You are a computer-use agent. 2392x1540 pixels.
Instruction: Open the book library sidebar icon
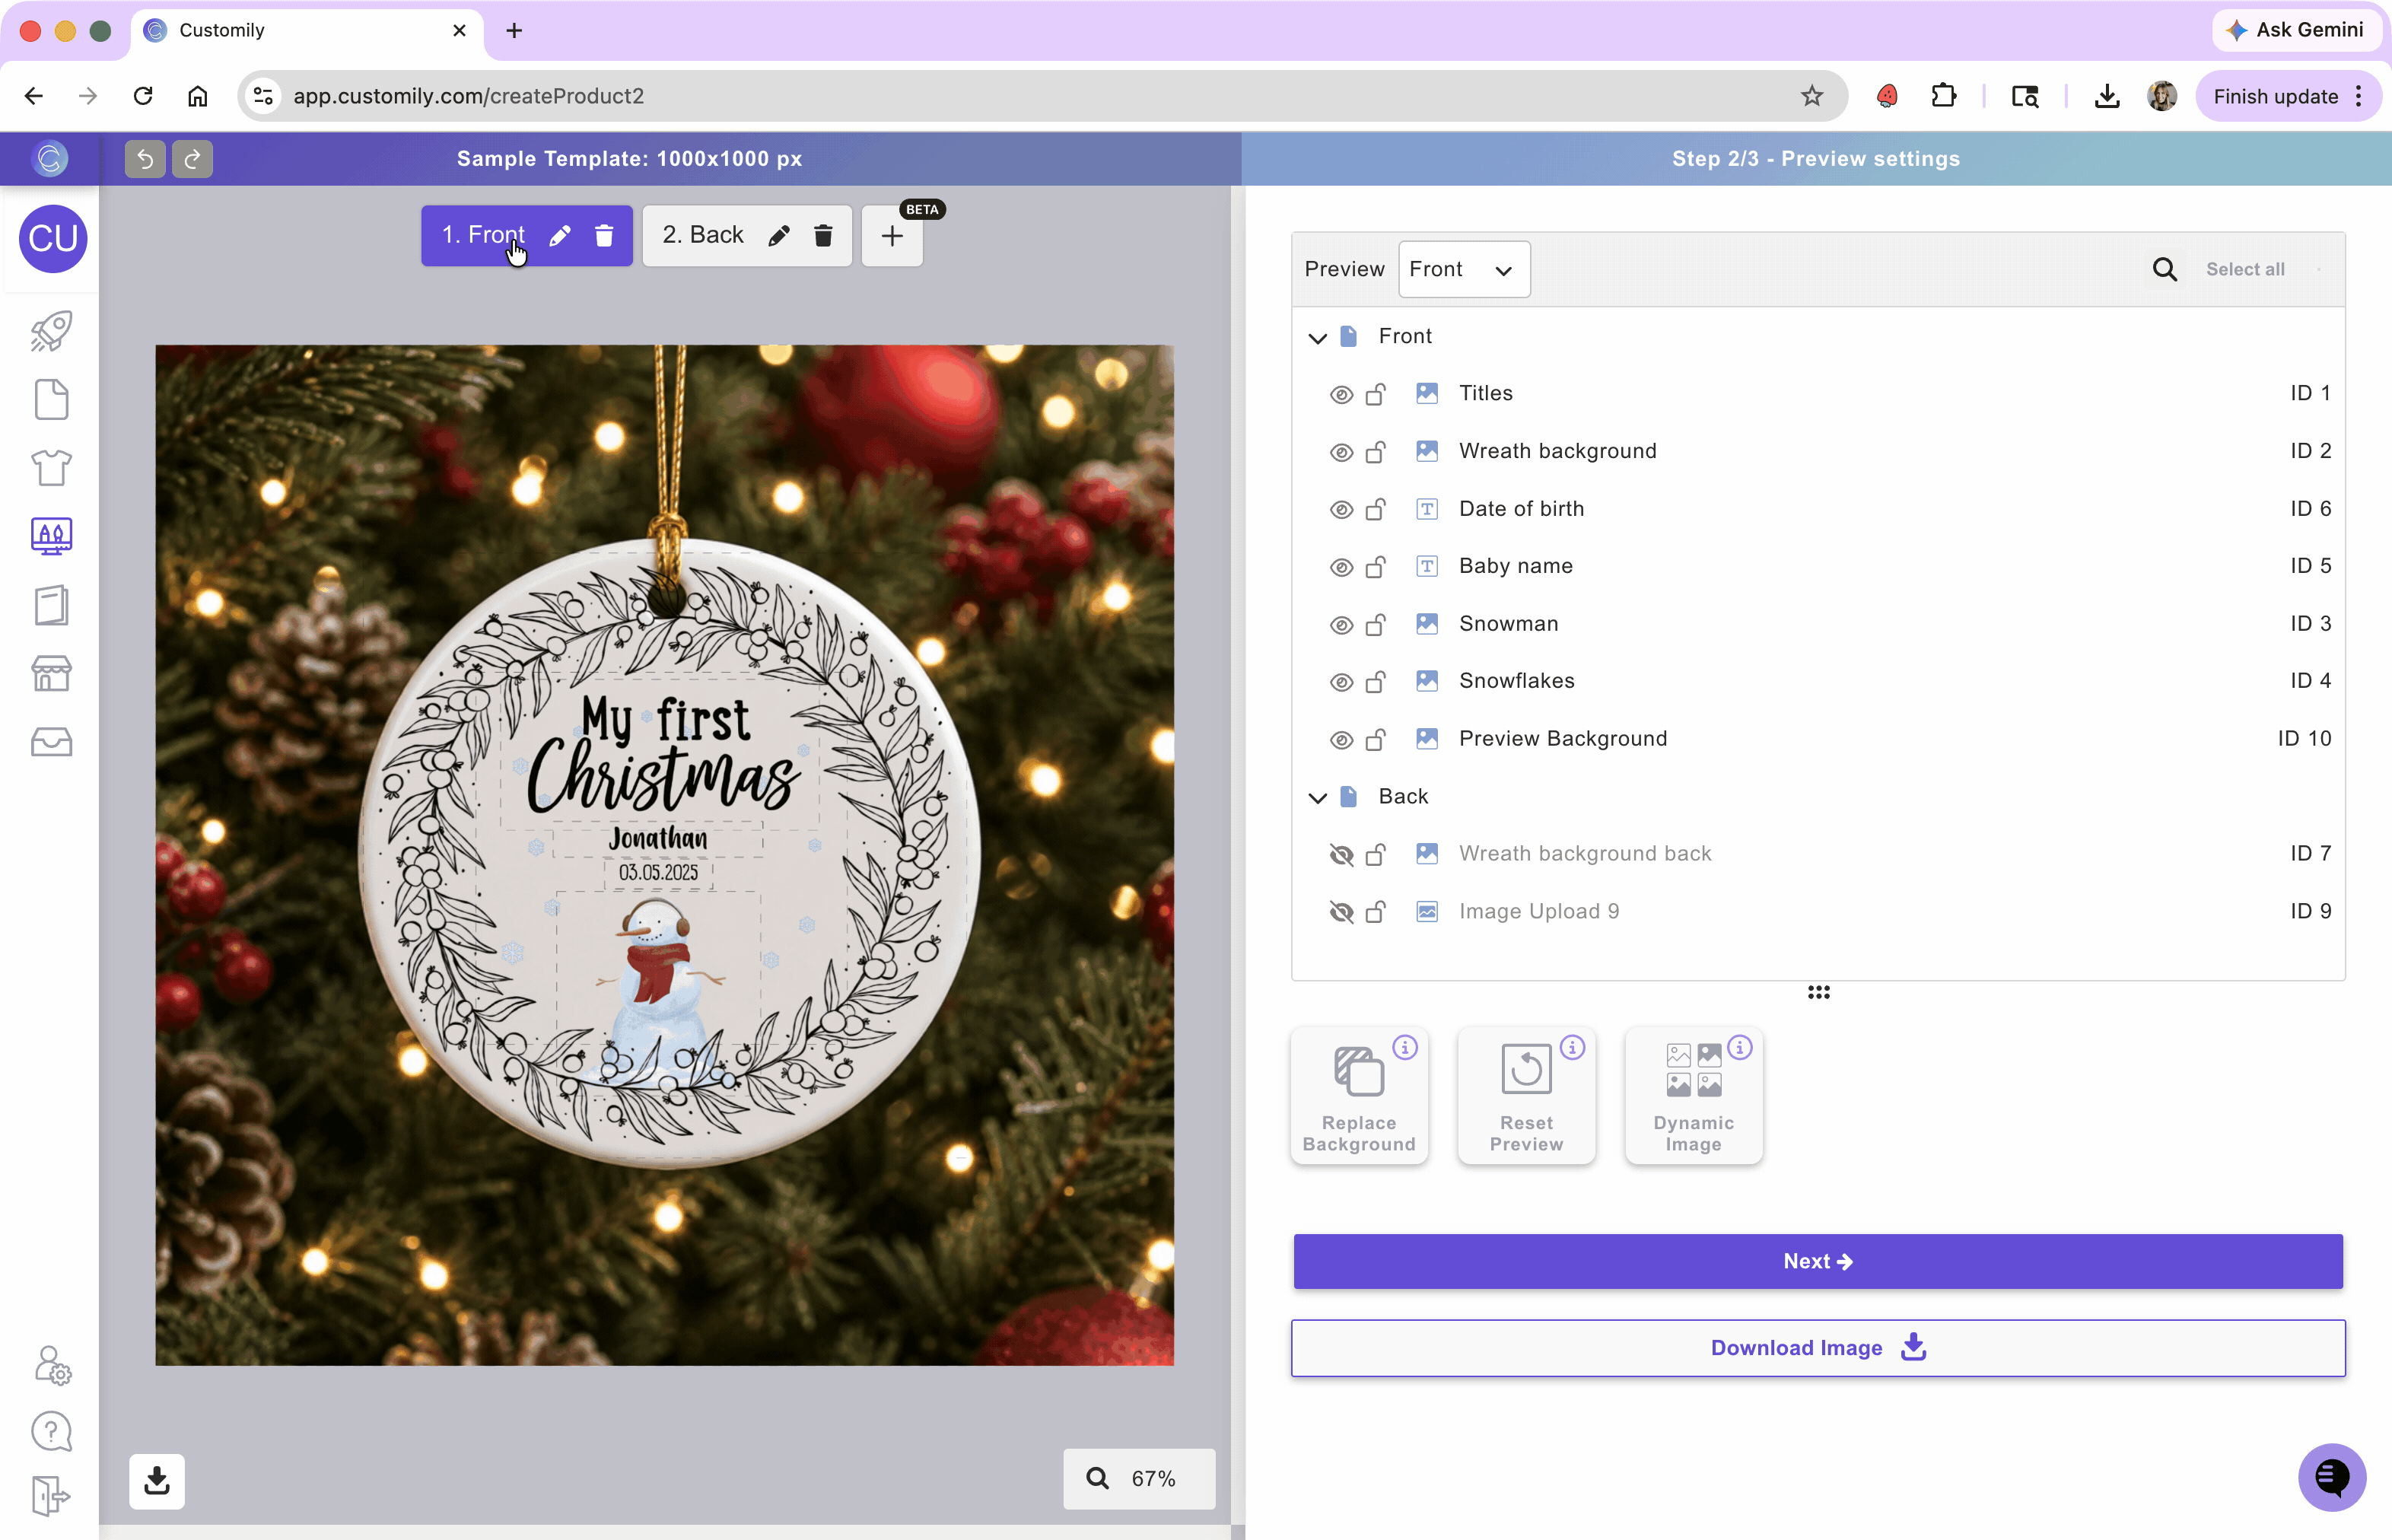point(51,604)
